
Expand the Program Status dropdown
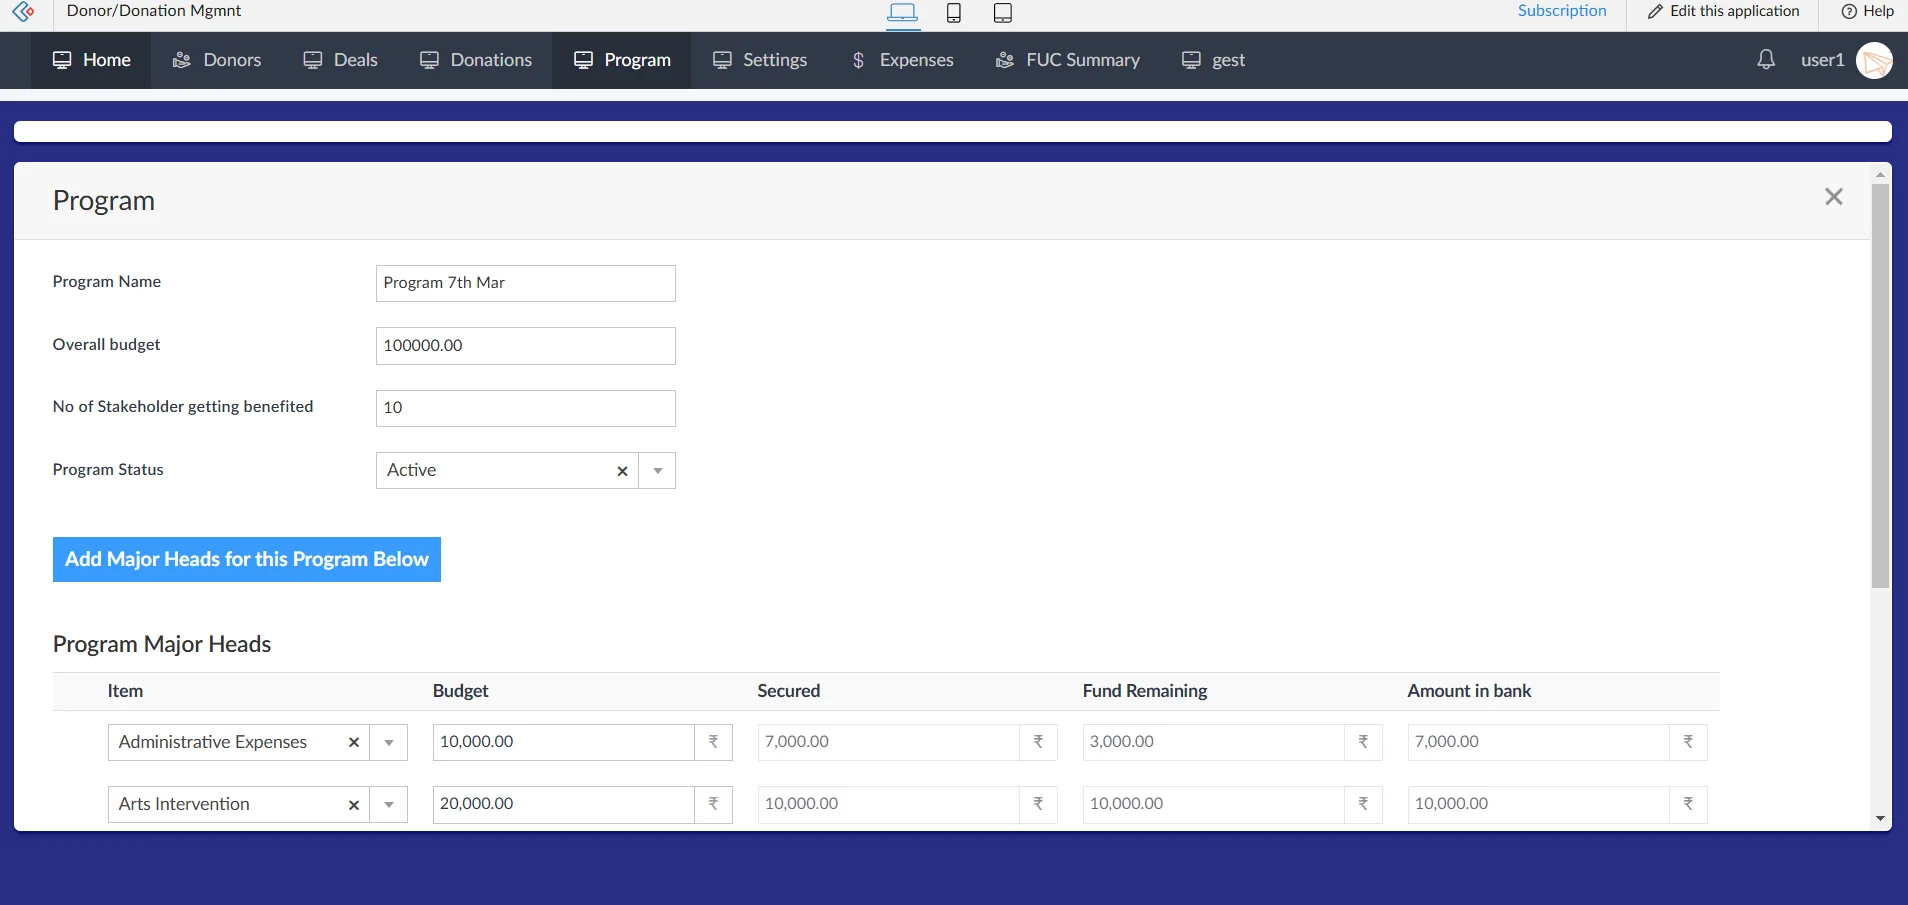pyautogui.click(x=657, y=471)
